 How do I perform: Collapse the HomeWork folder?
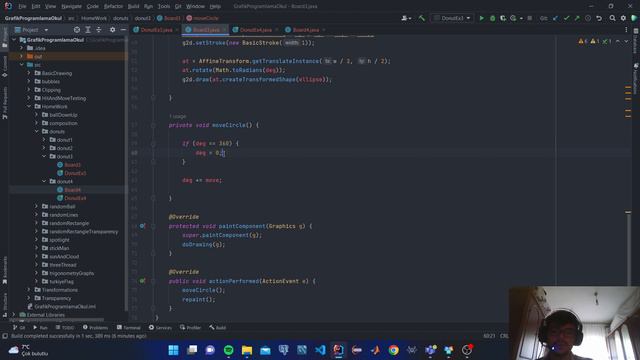point(29,107)
